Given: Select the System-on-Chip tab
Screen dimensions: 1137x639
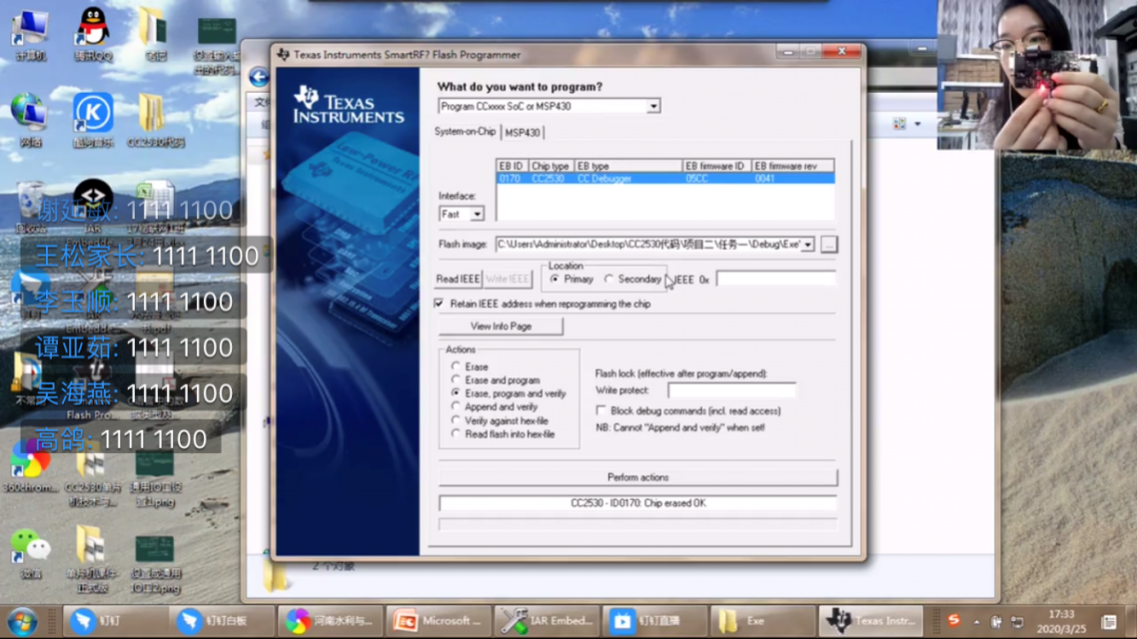Looking at the screenshot, I should 465,132.
